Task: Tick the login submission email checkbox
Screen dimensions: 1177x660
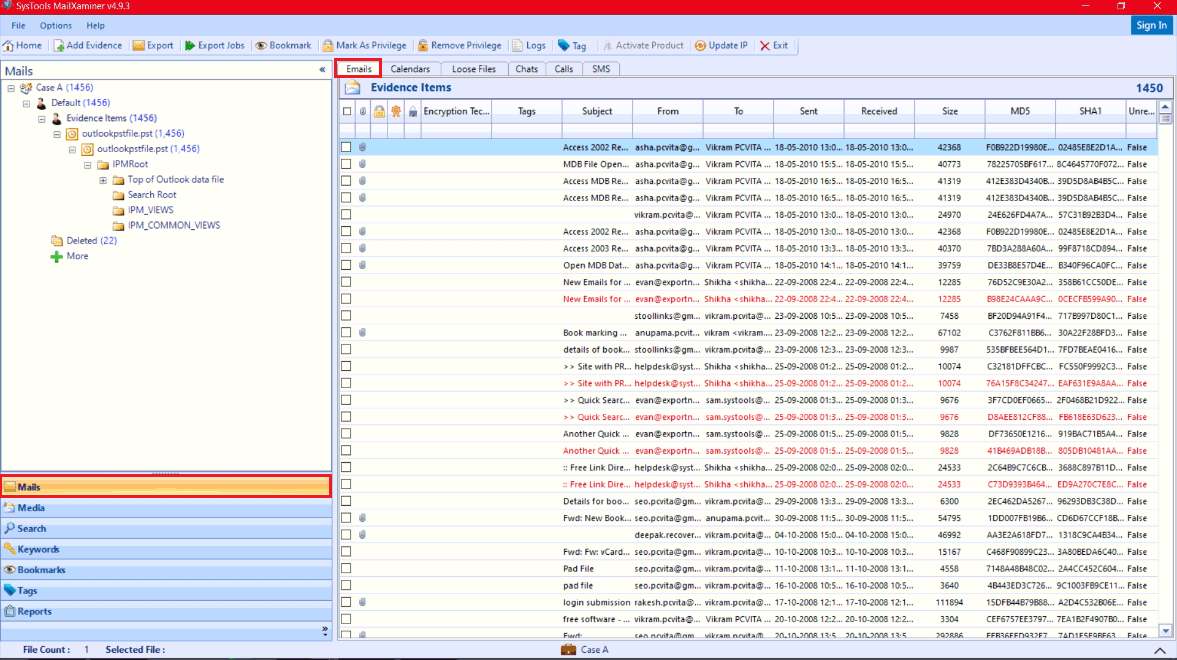Action: coord(346,602)
